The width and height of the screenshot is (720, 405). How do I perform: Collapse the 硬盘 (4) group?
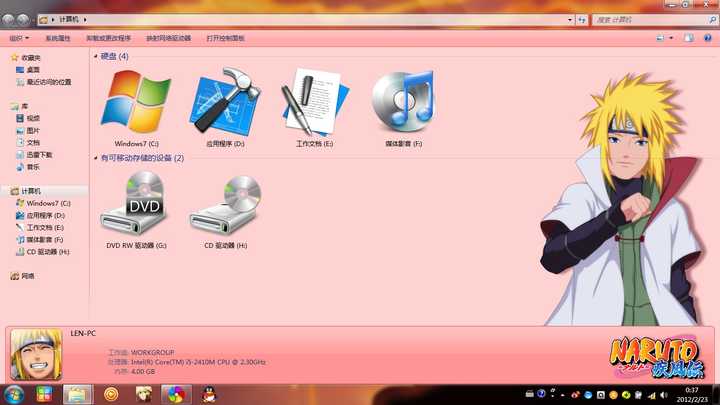click(96, 56)
